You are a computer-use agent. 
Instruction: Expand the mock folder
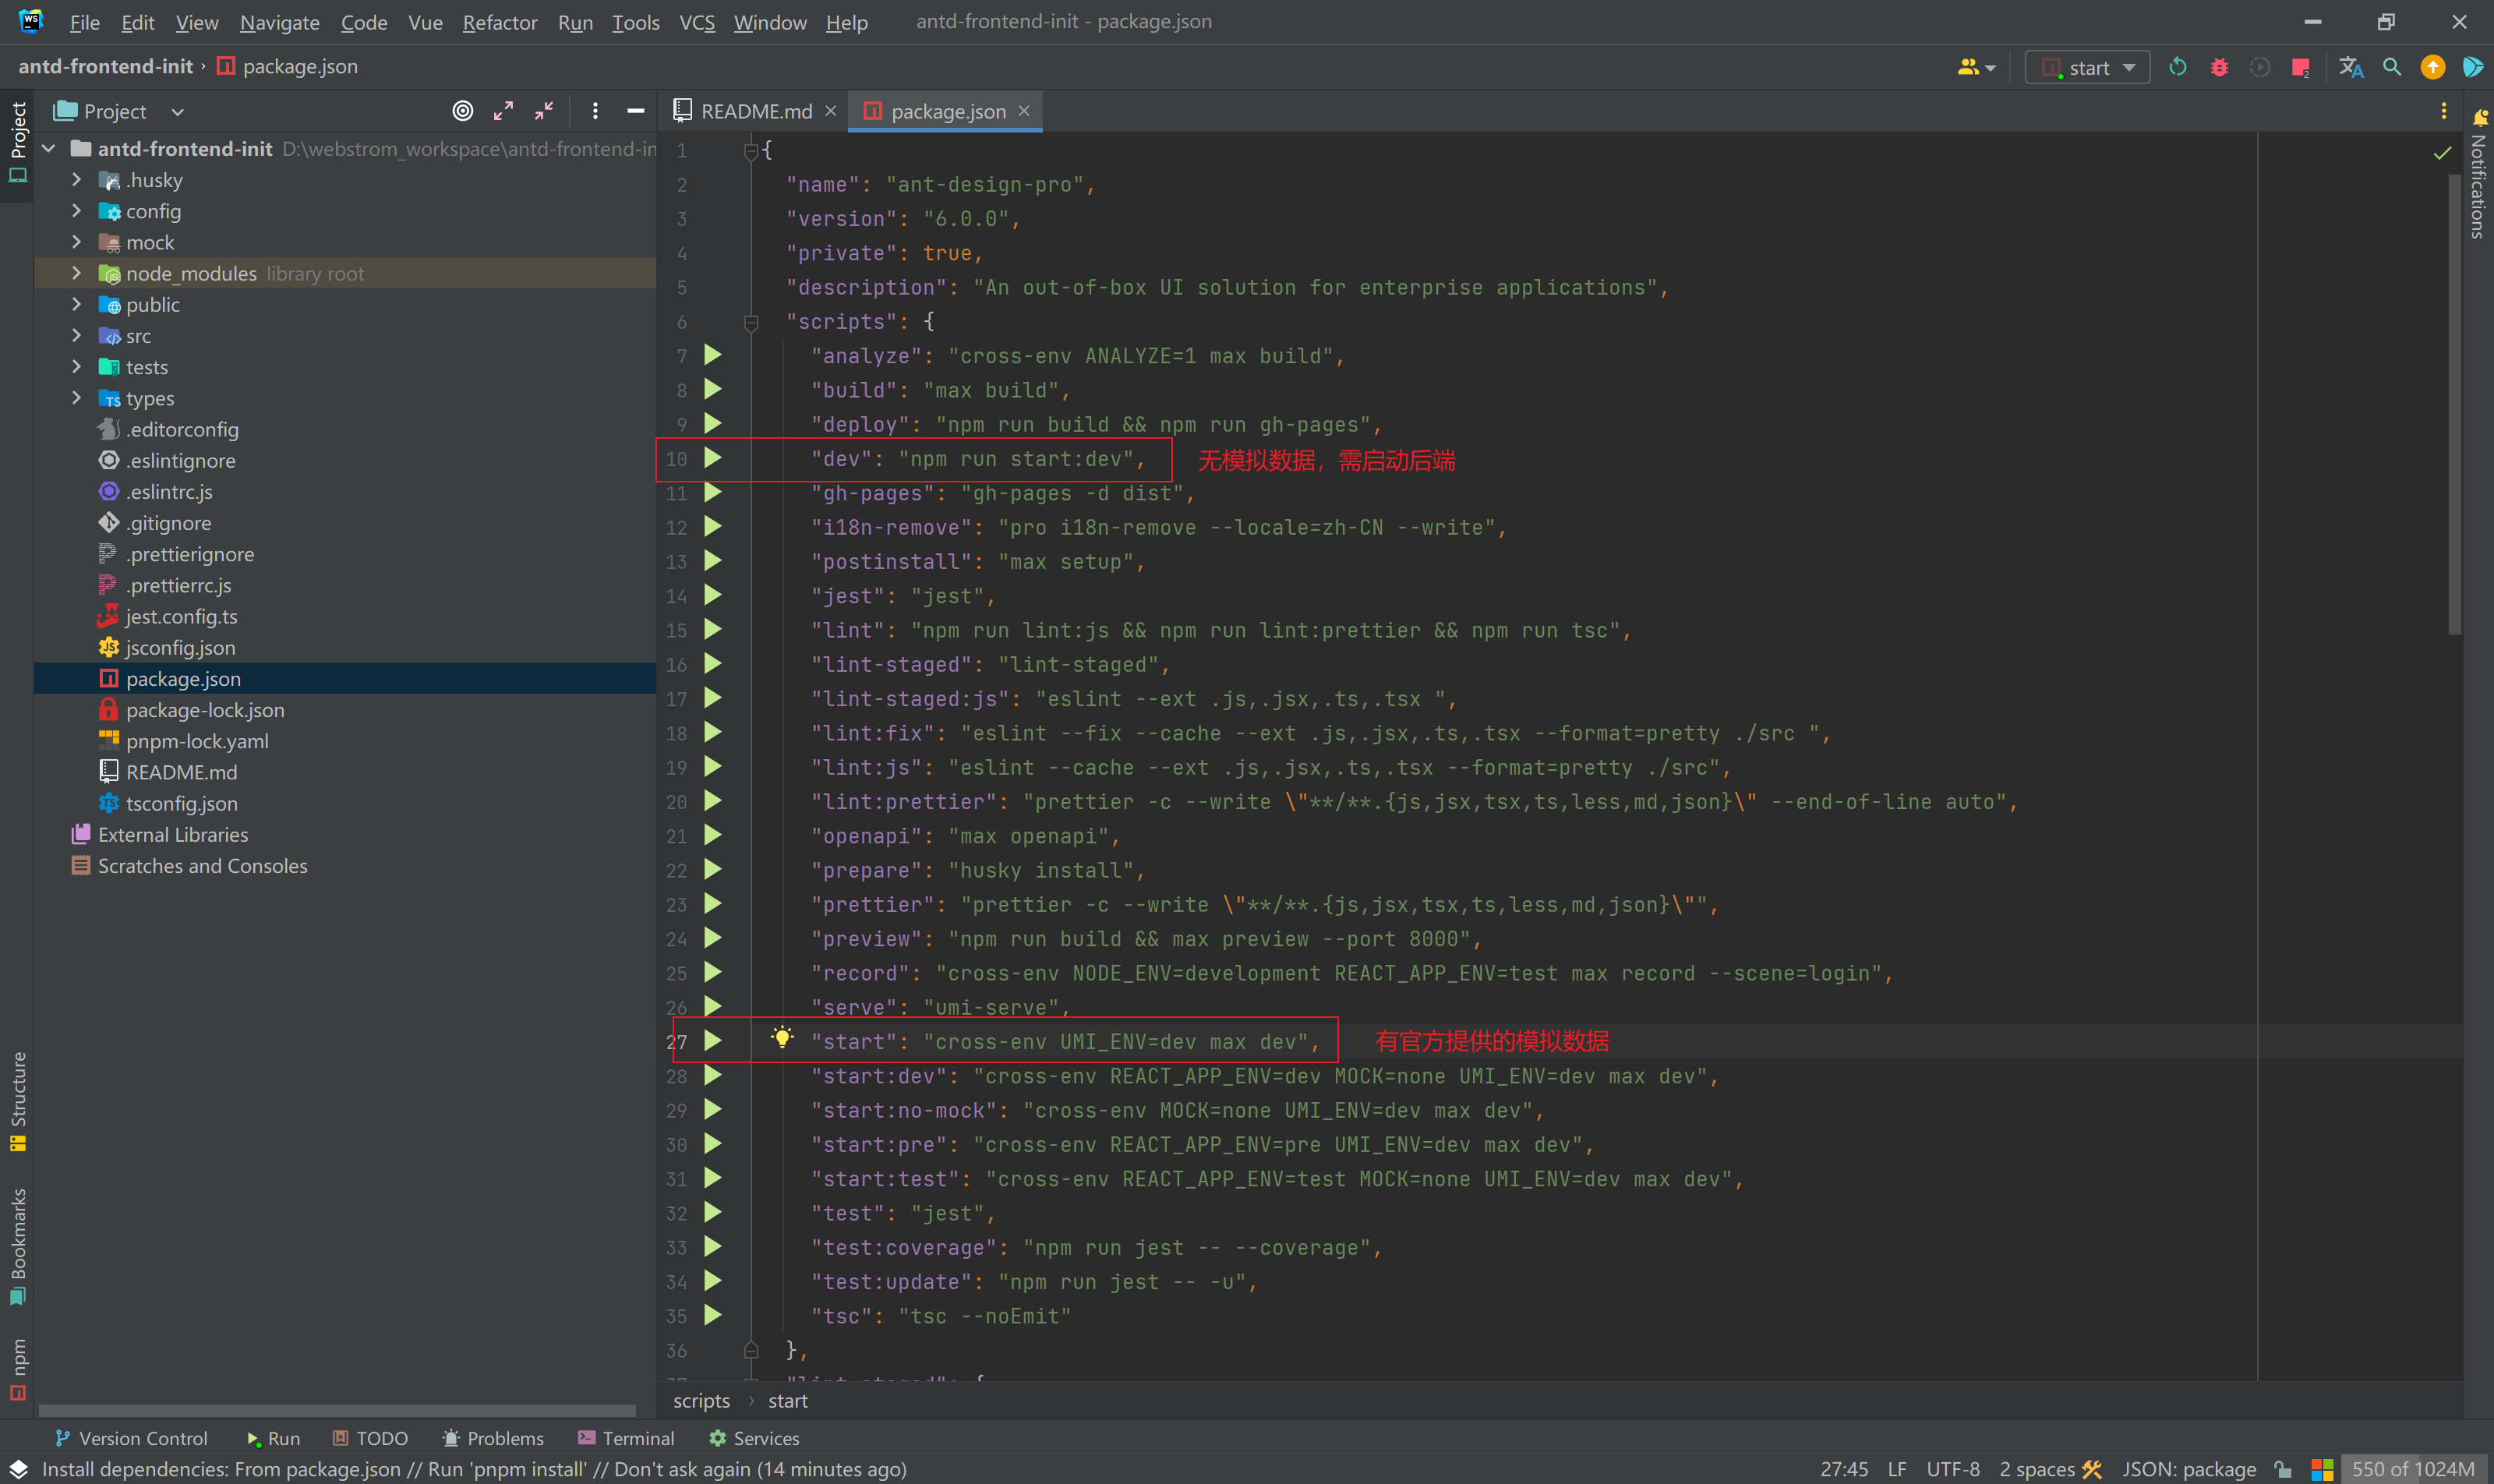pyautogui.click(x=76, y=242)
